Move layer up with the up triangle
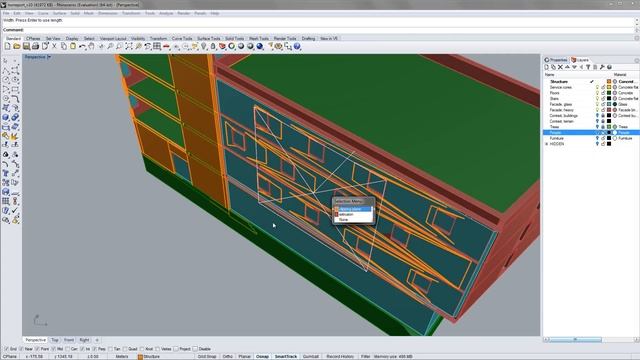640x360 pixels. tap(567, 67)
